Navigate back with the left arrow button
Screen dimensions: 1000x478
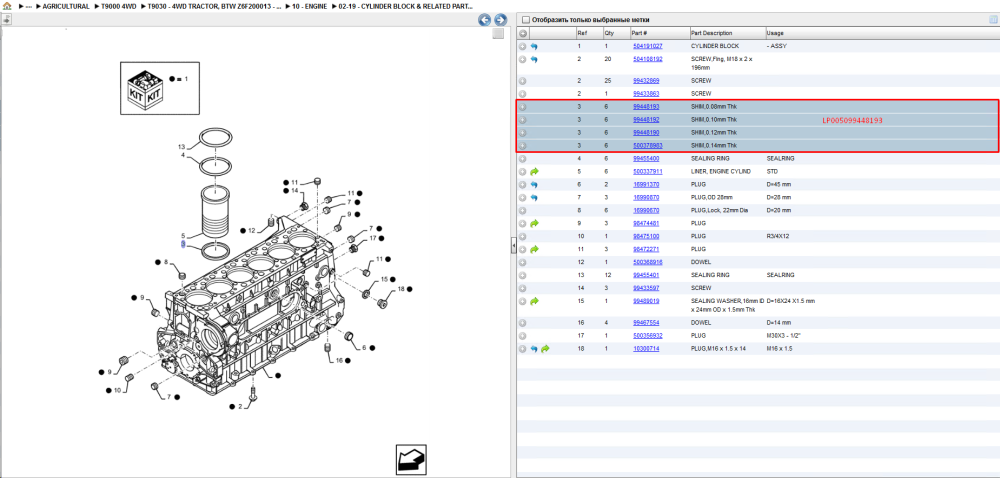coord(485,20)
